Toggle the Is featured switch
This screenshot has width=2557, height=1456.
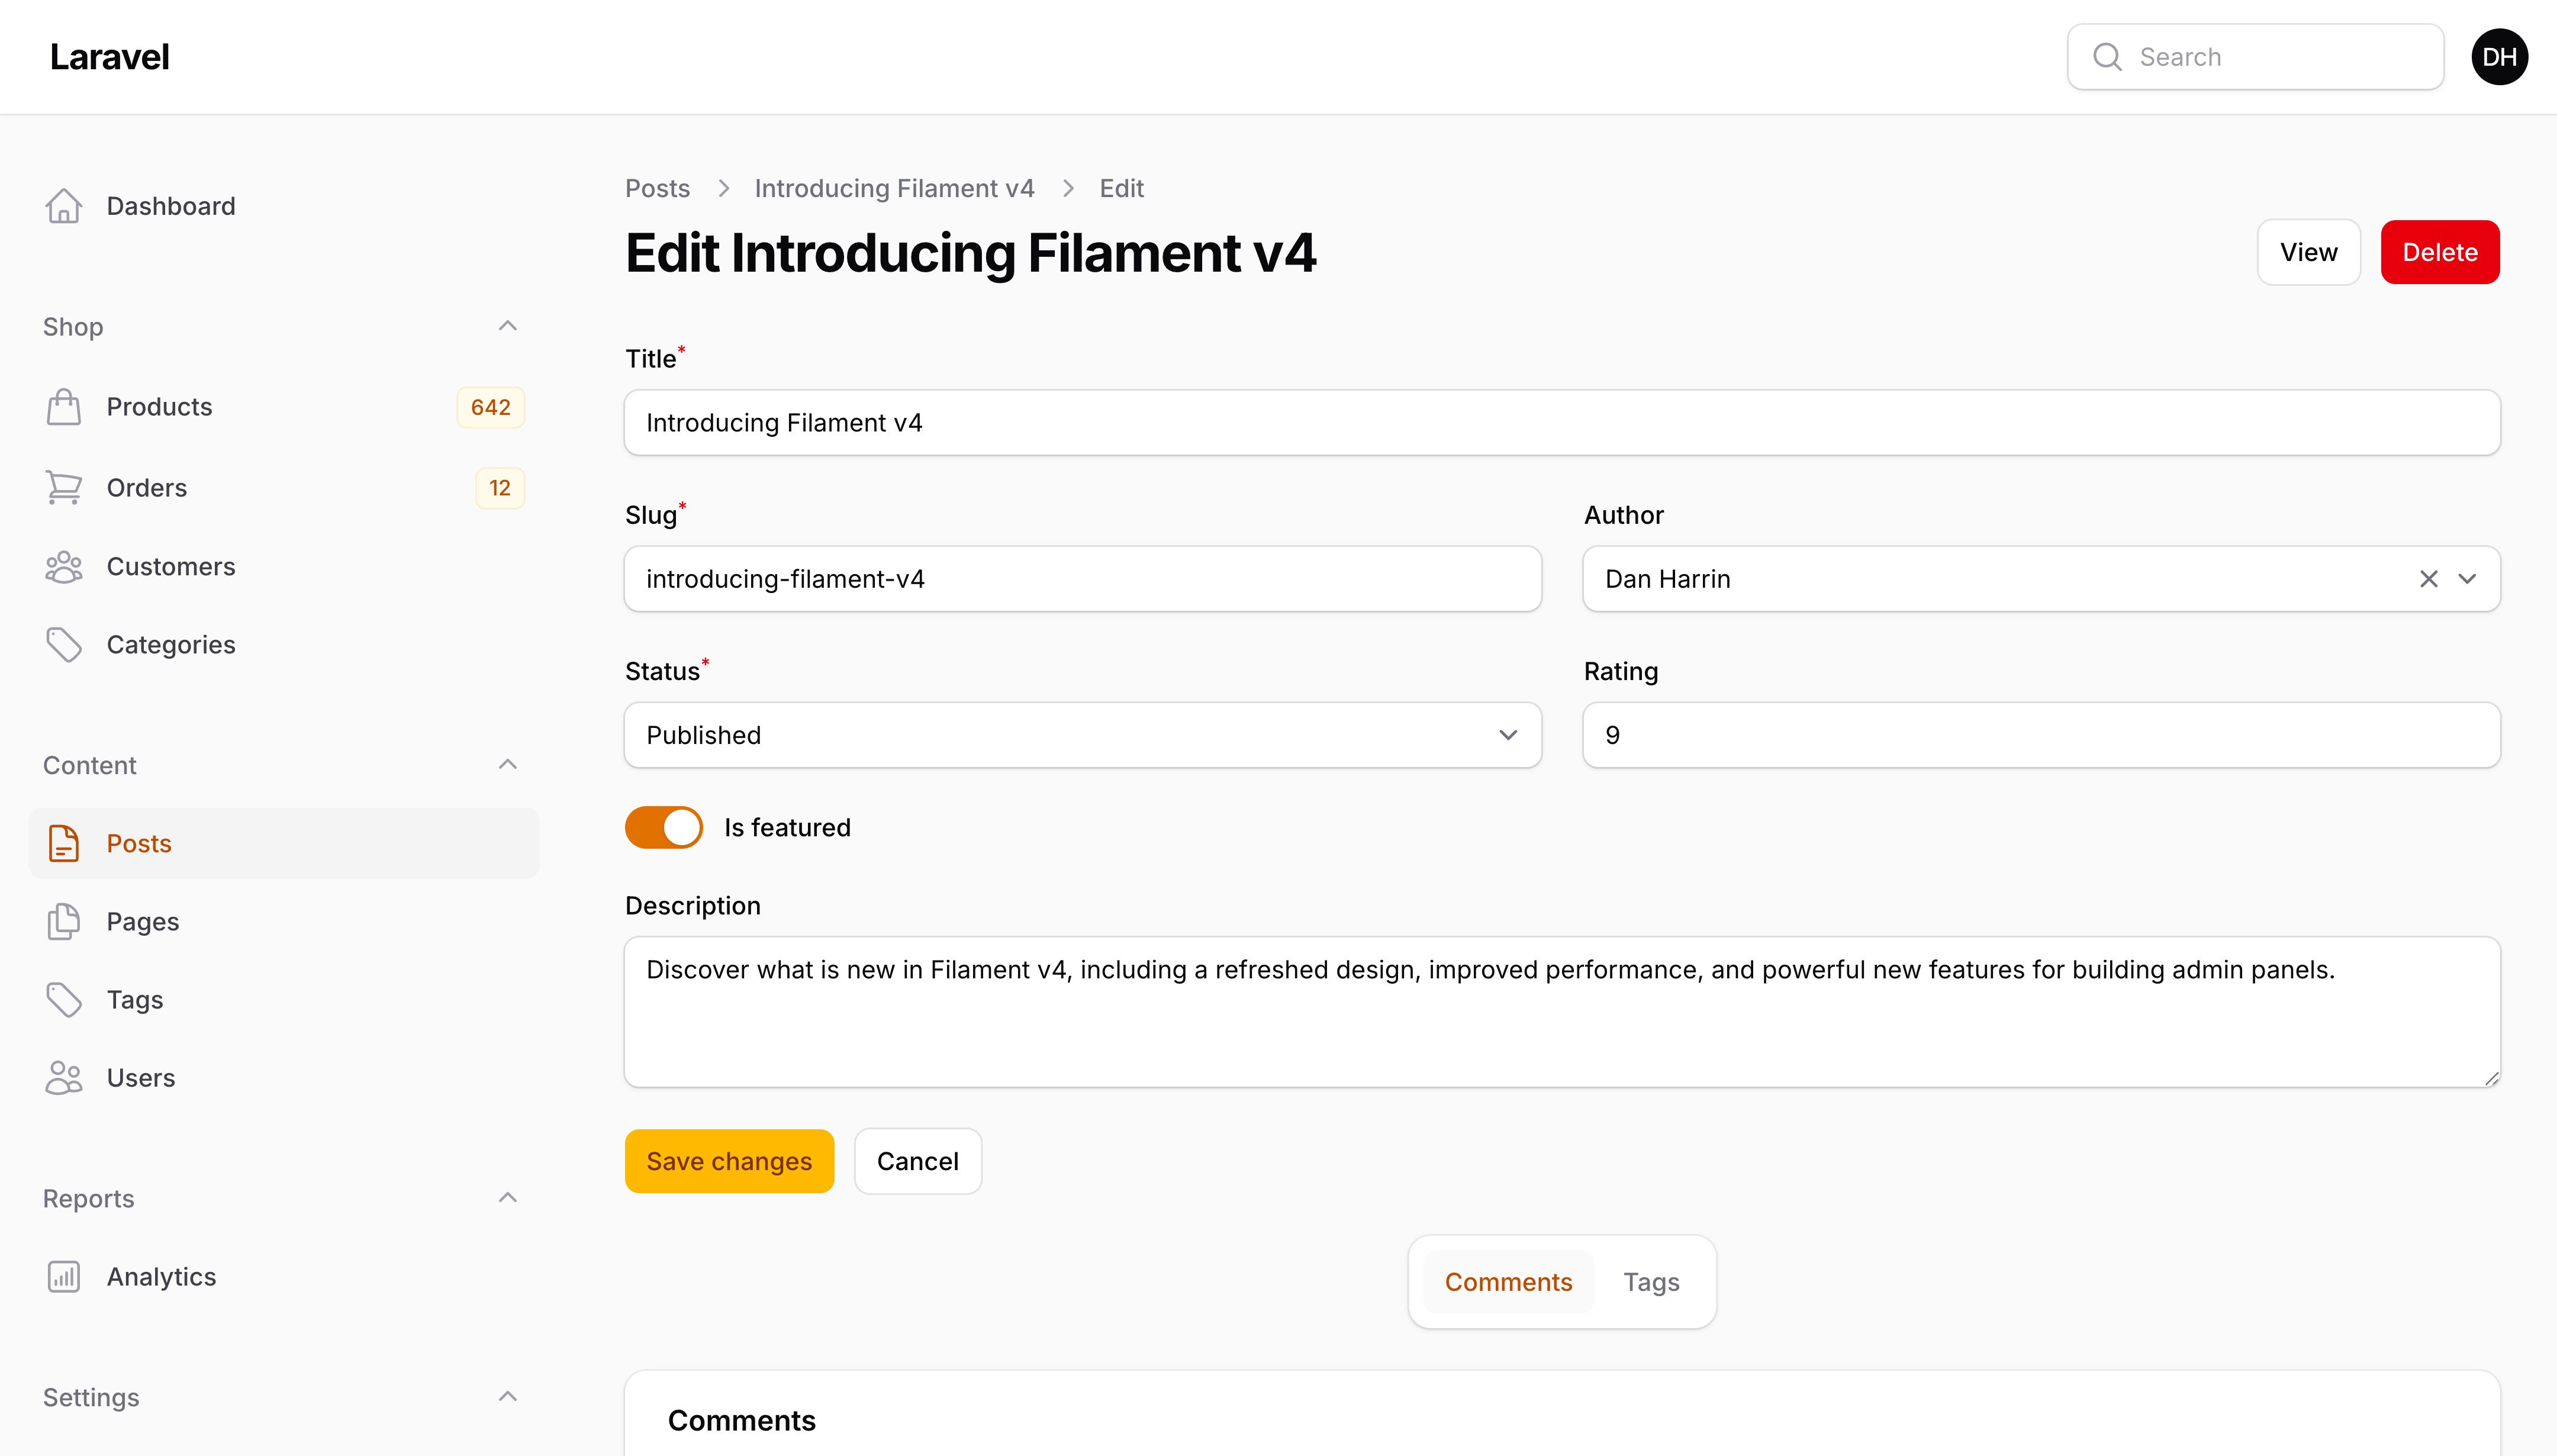click(664, 828)
